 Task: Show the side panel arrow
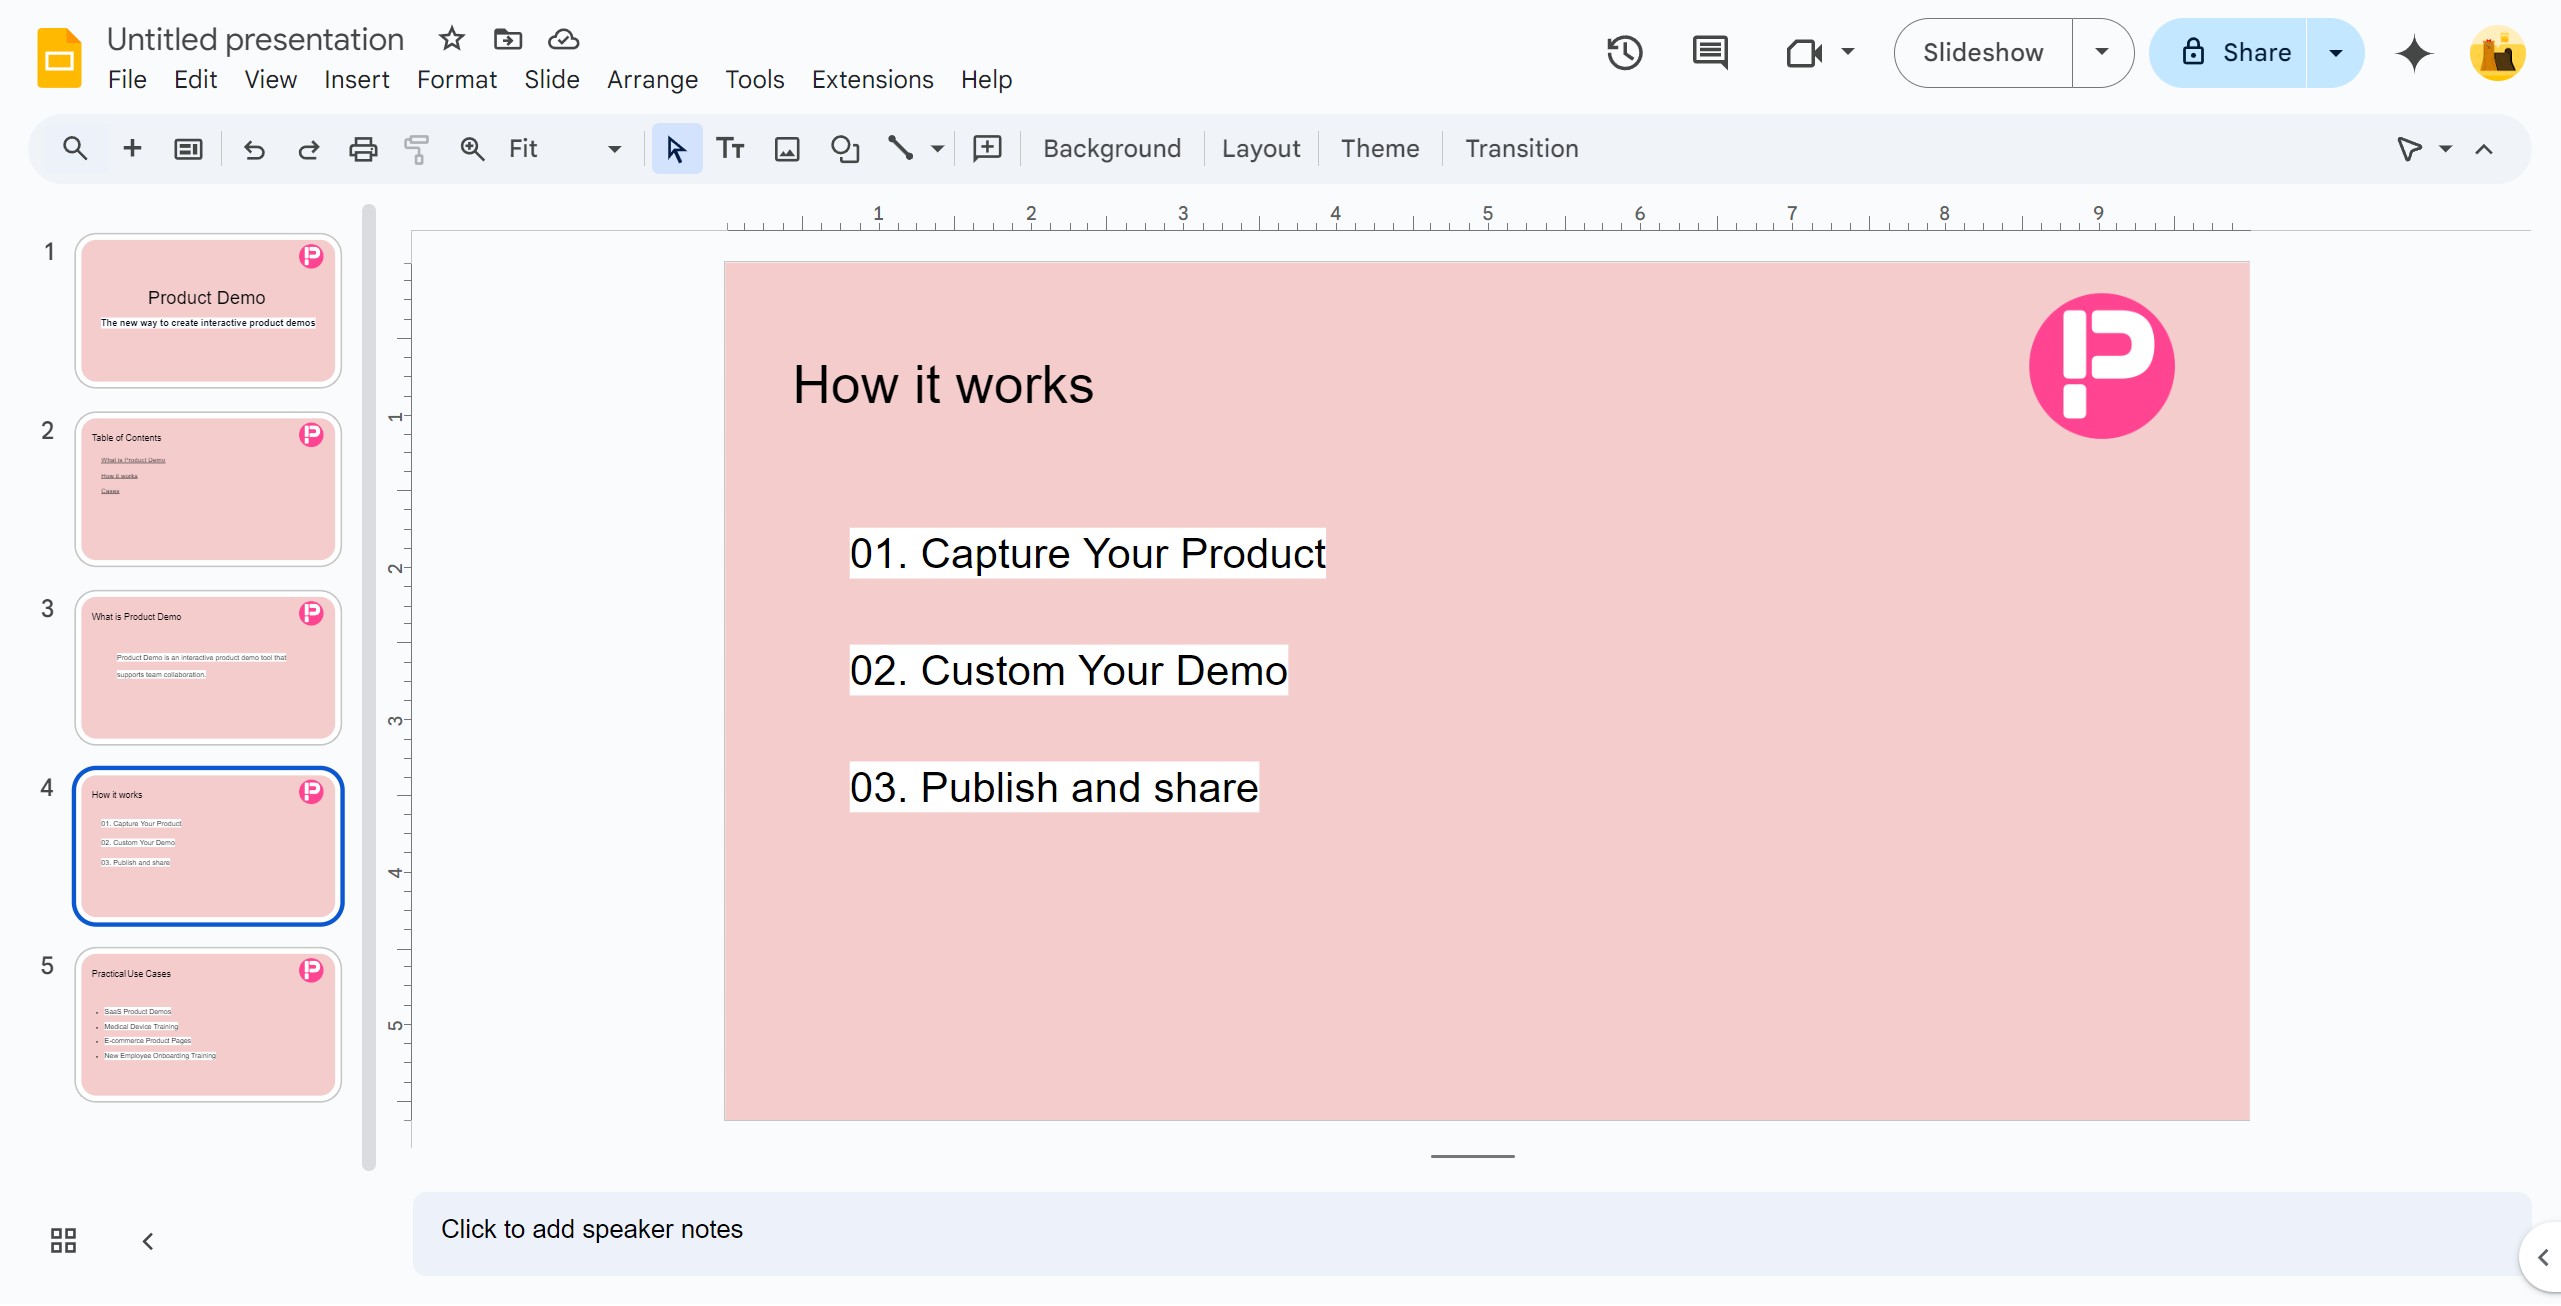2543,1257
